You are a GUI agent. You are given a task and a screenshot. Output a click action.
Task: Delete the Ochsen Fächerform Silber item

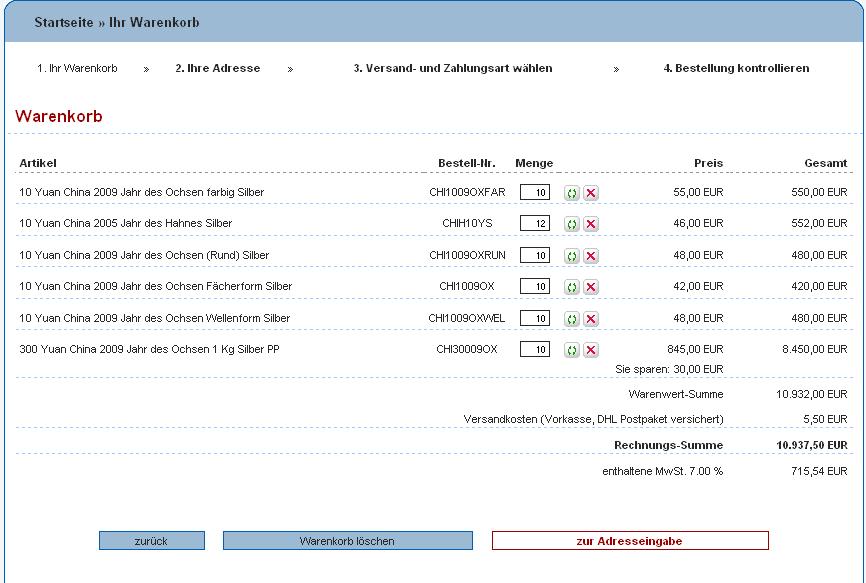(x=590, y=287)
